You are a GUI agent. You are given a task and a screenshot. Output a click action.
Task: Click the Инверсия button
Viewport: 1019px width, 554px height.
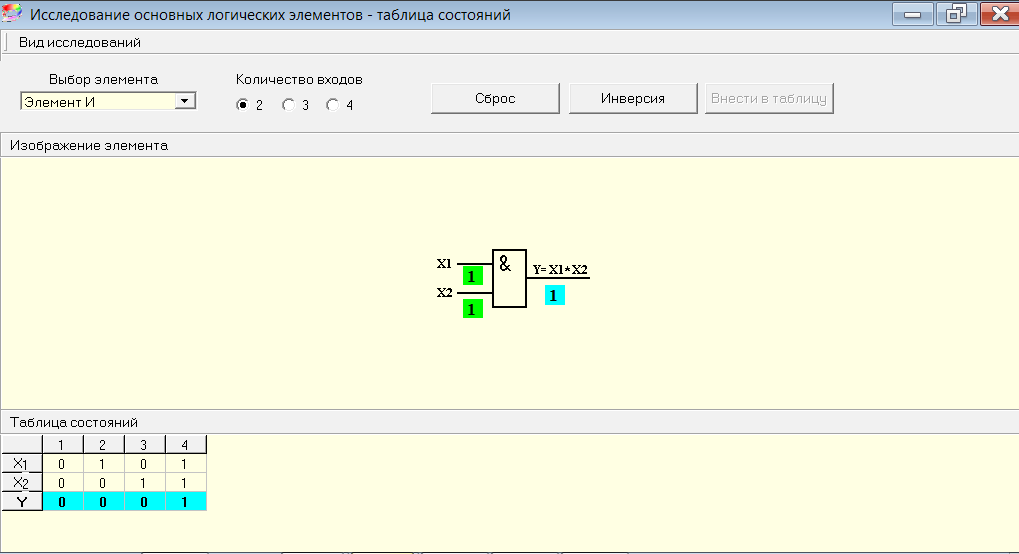(633, 98)
